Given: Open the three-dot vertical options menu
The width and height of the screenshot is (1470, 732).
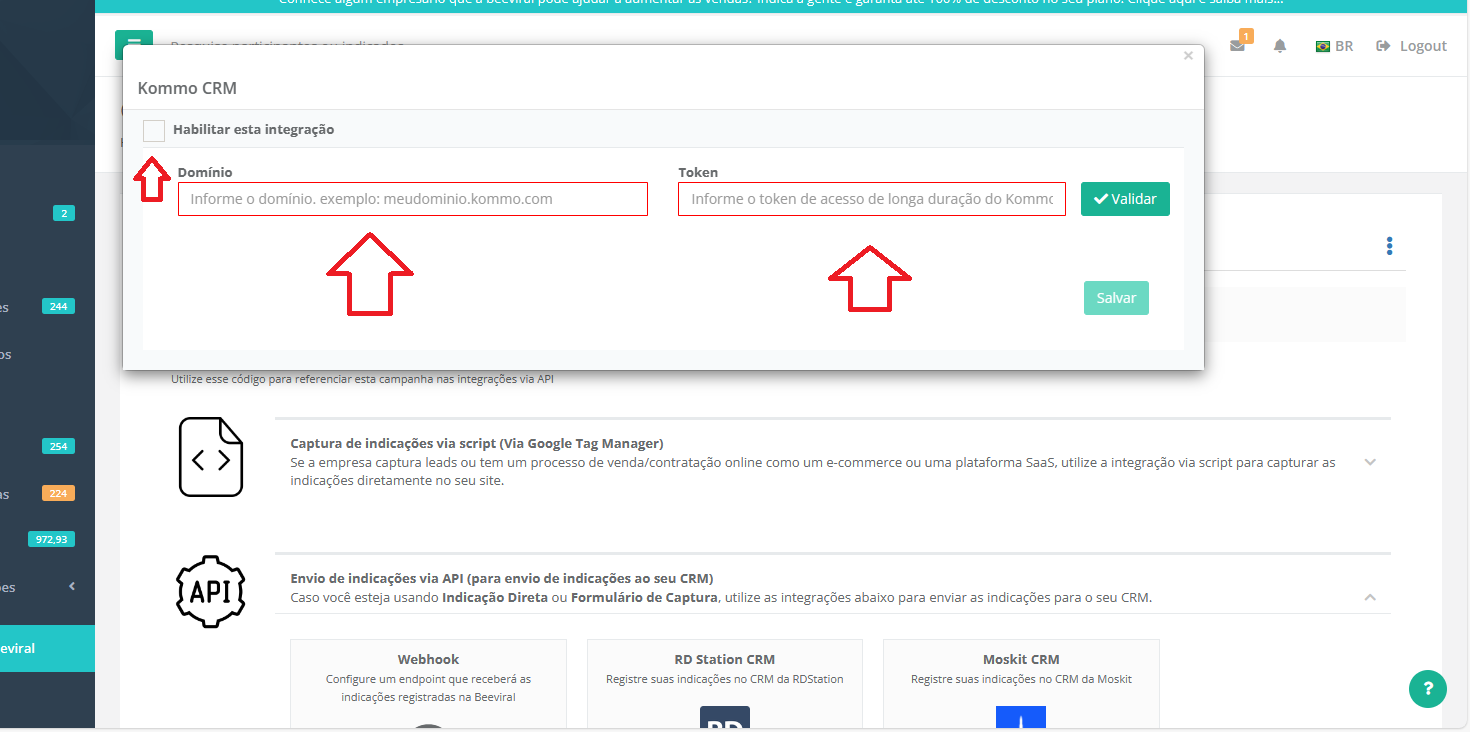Looking at the screenshot, I should point(1389,246).
